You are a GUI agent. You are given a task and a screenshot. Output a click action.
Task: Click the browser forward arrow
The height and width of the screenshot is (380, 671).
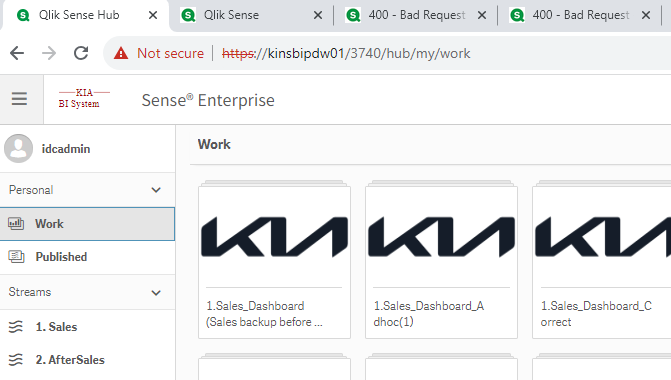pyautogui.click(x=49, y=53)
